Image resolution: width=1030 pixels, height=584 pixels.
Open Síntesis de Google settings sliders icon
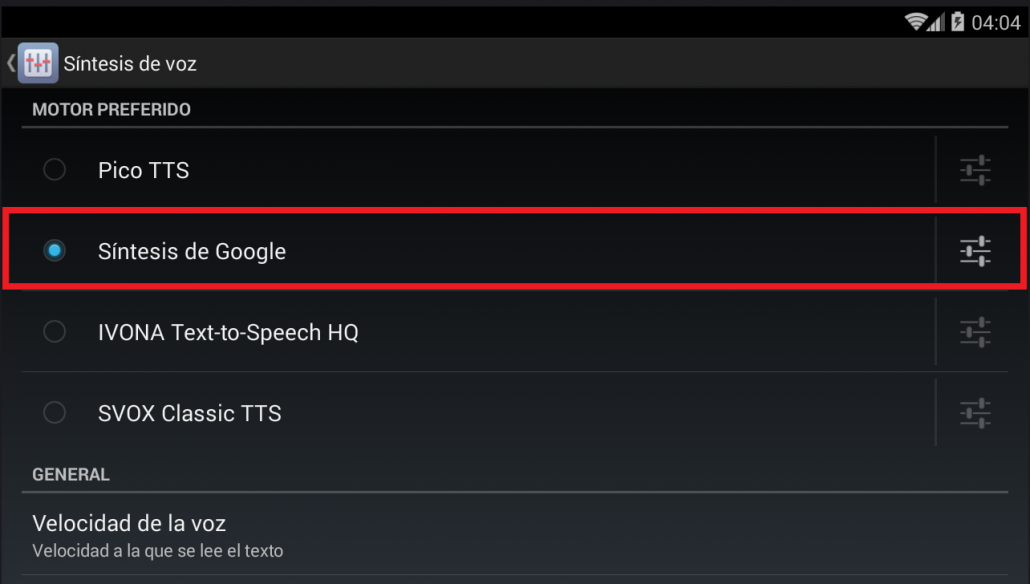point(975,251)
